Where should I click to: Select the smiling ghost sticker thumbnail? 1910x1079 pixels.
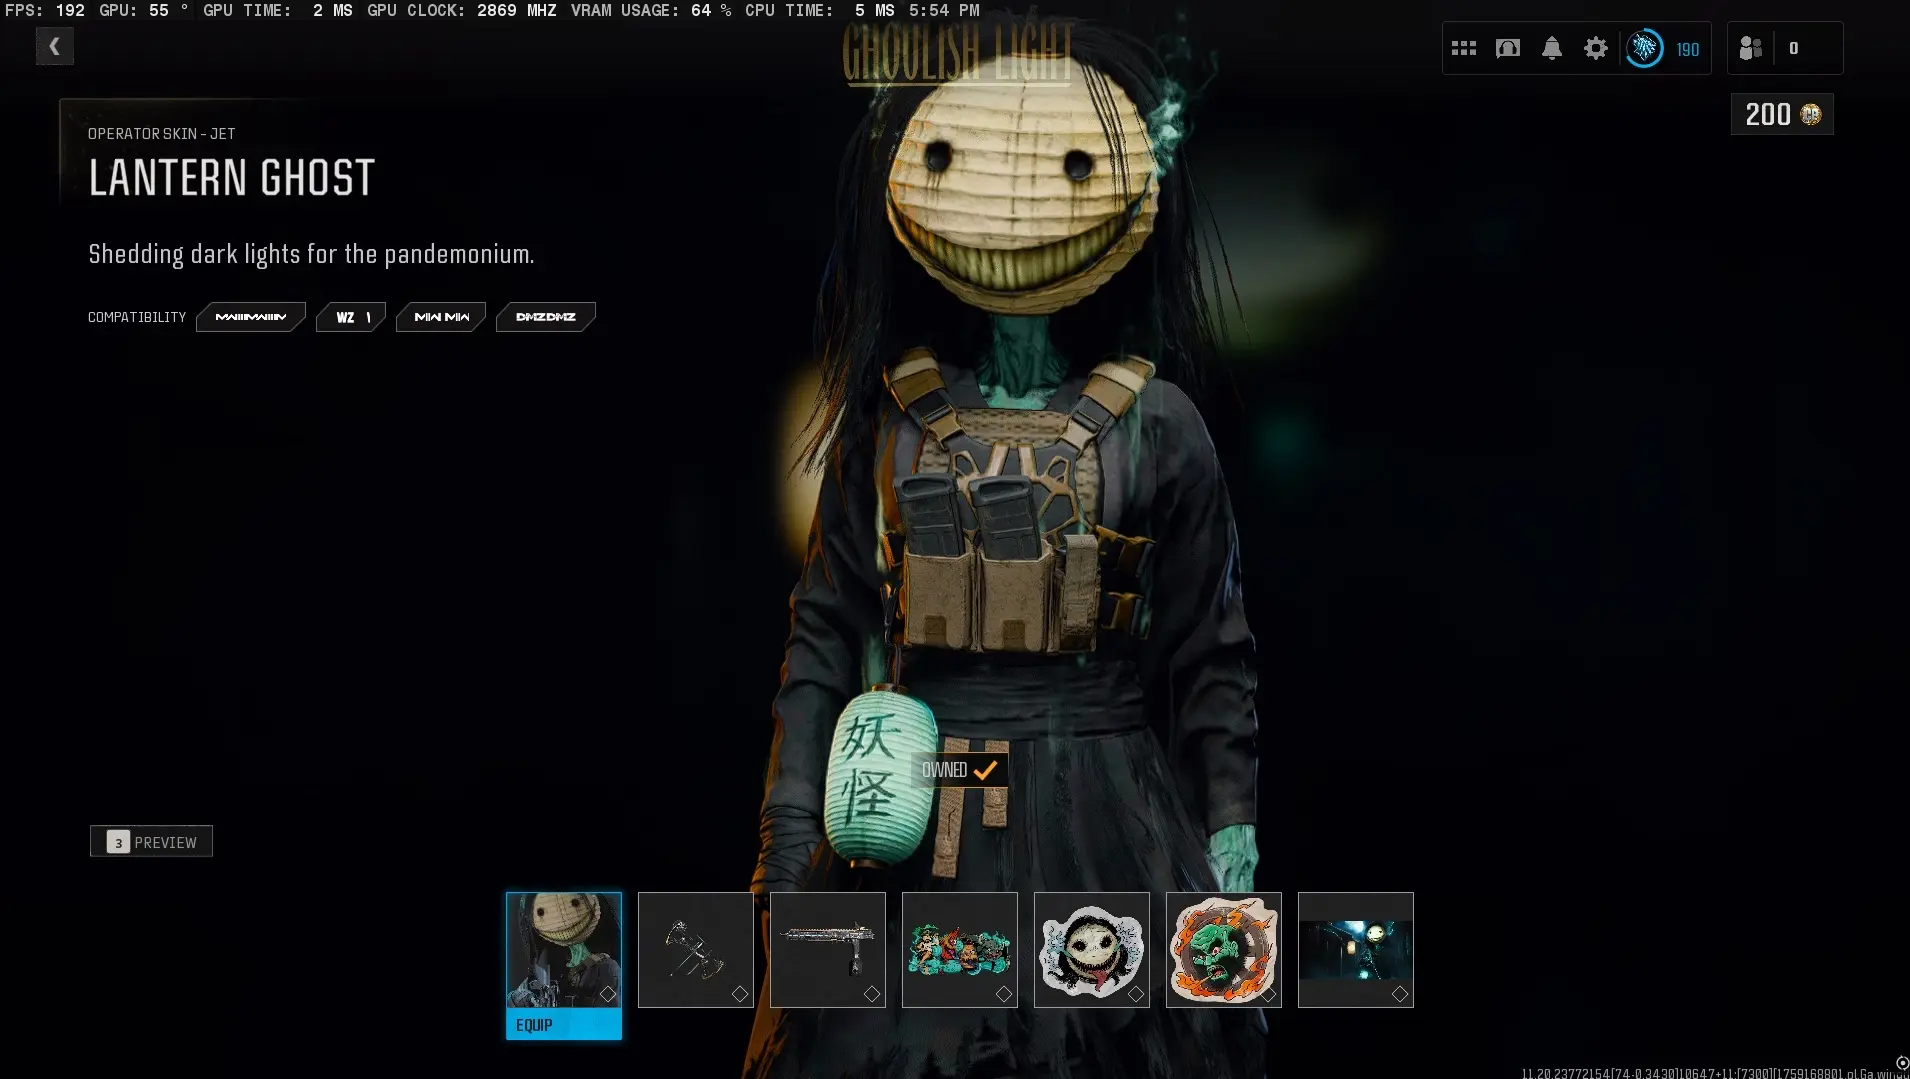(x=1092, y=950)
